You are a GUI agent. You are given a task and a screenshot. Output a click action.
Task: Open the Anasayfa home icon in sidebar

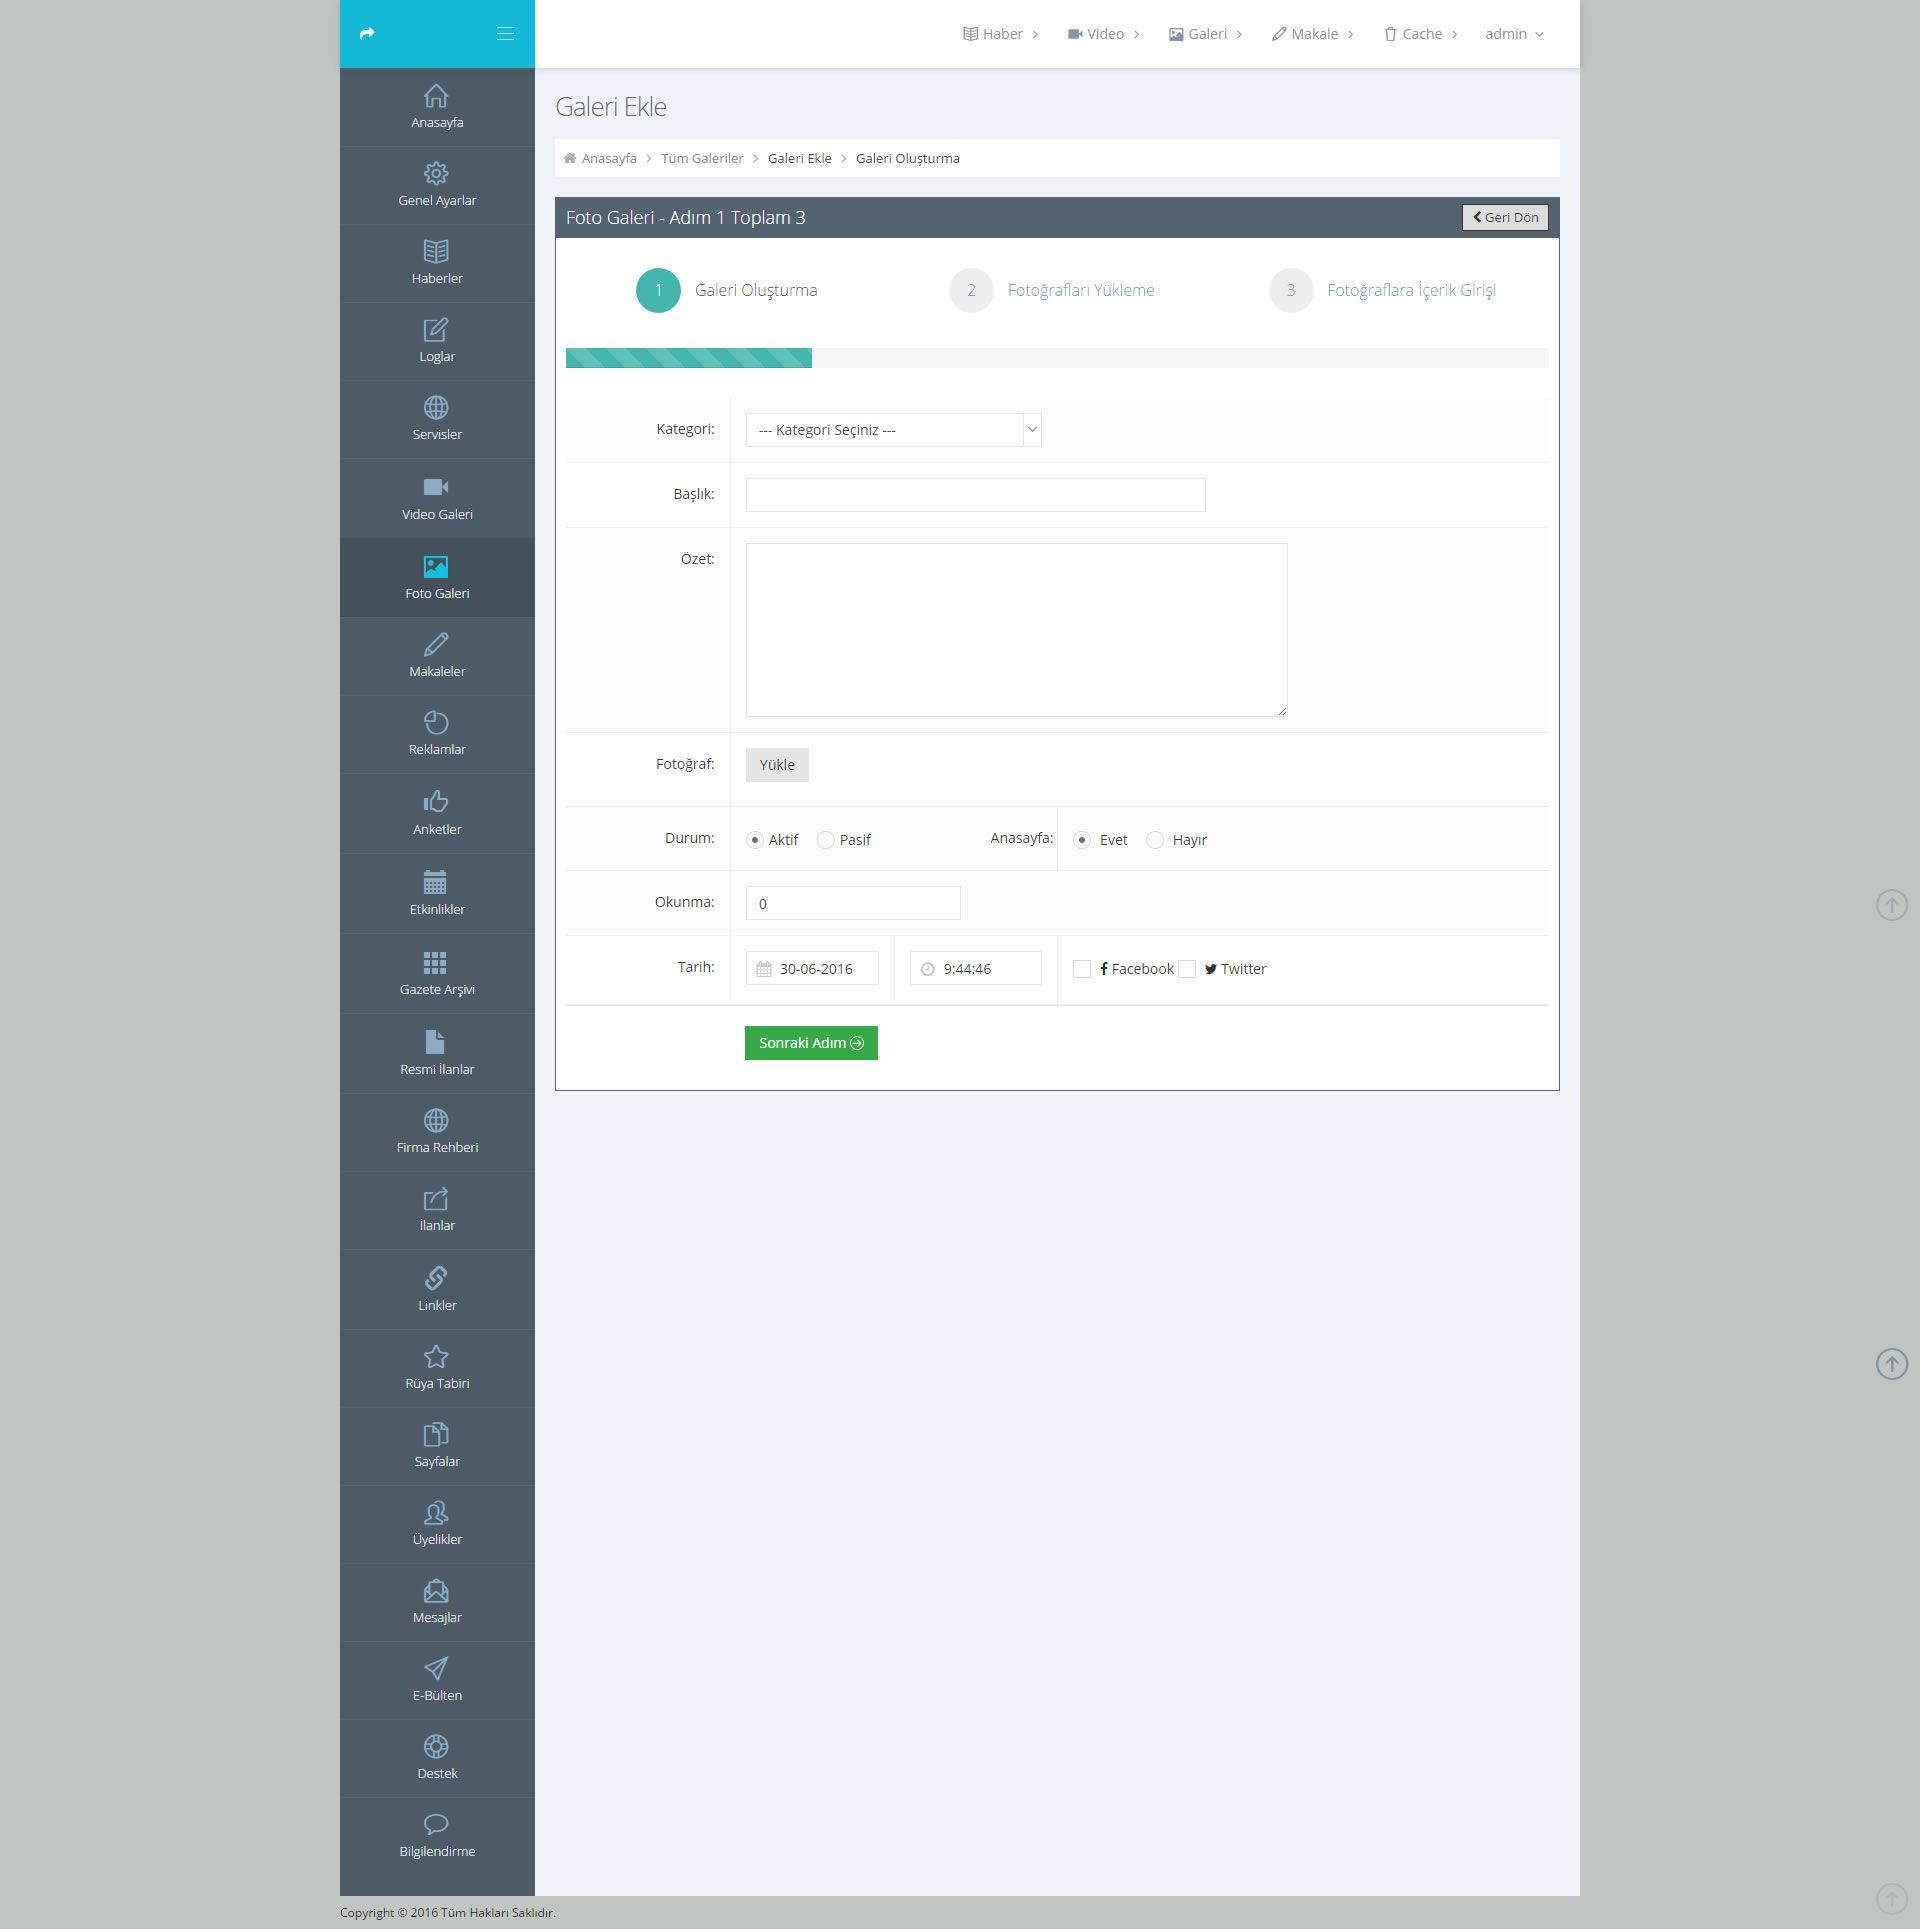[x=436, y=96]
